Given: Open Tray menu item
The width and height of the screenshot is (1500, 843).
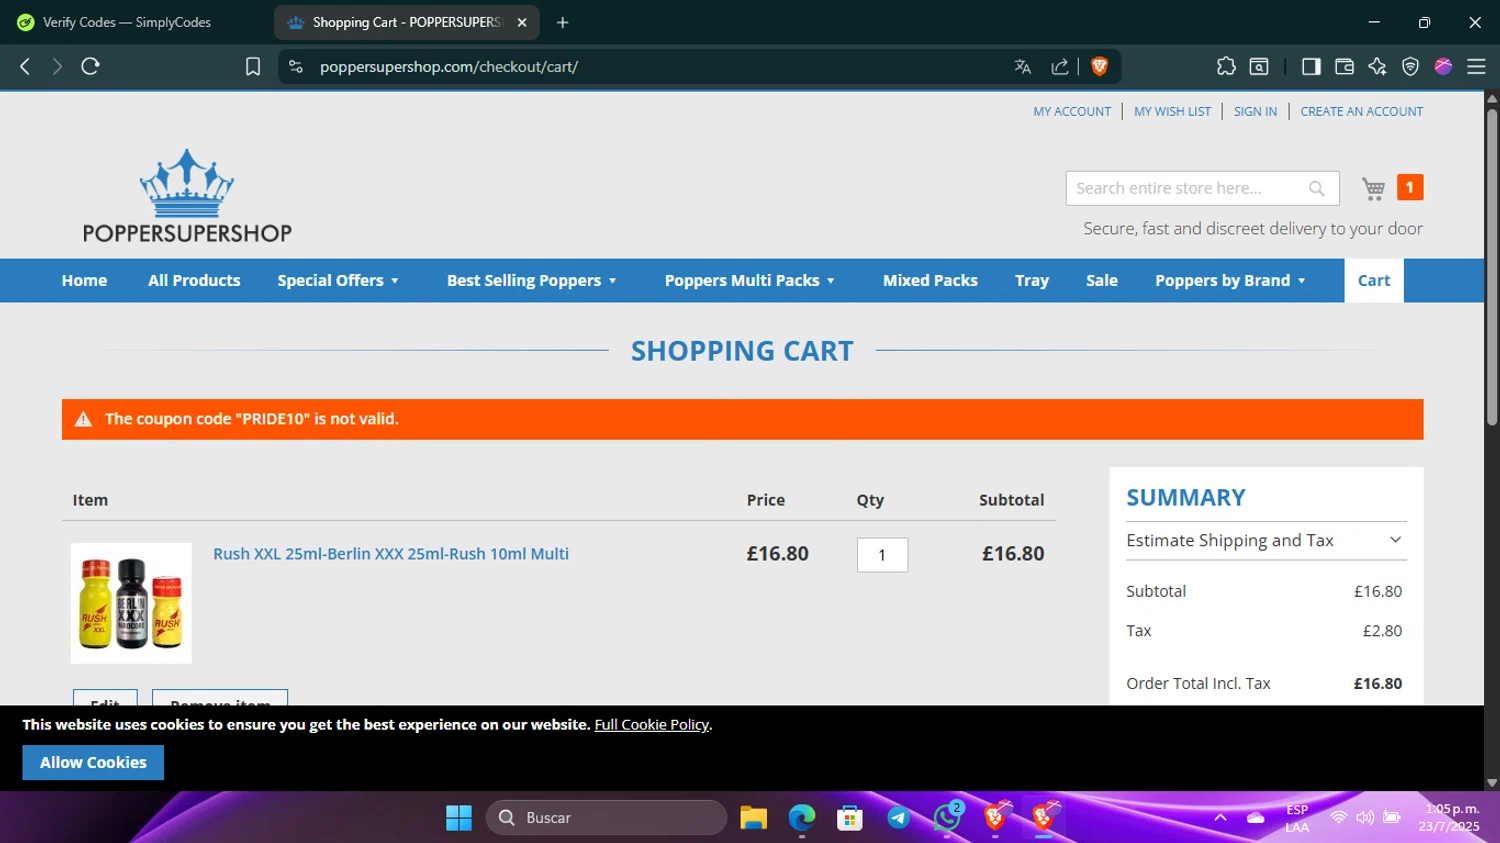Looking at the screenshot, I should [x=1032, y=280].
